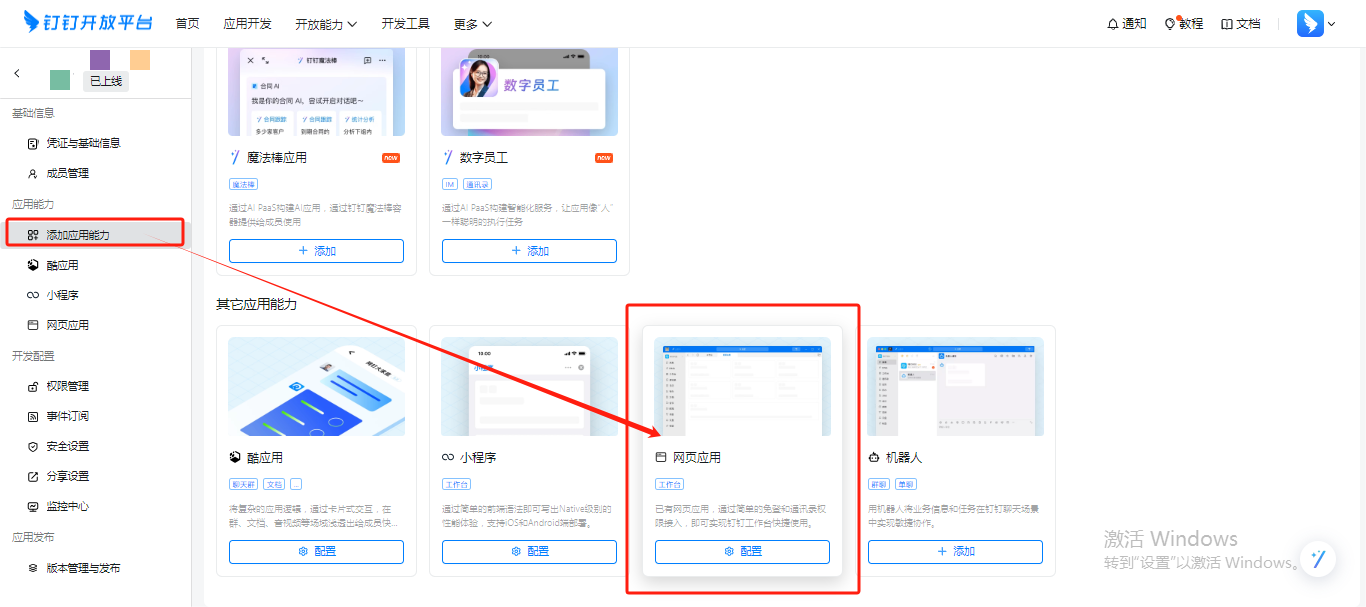Image resolution: width=1366 pixels, height=607 pixels.
Task: Click the 酷应用 card title
Action: (265, 458)
